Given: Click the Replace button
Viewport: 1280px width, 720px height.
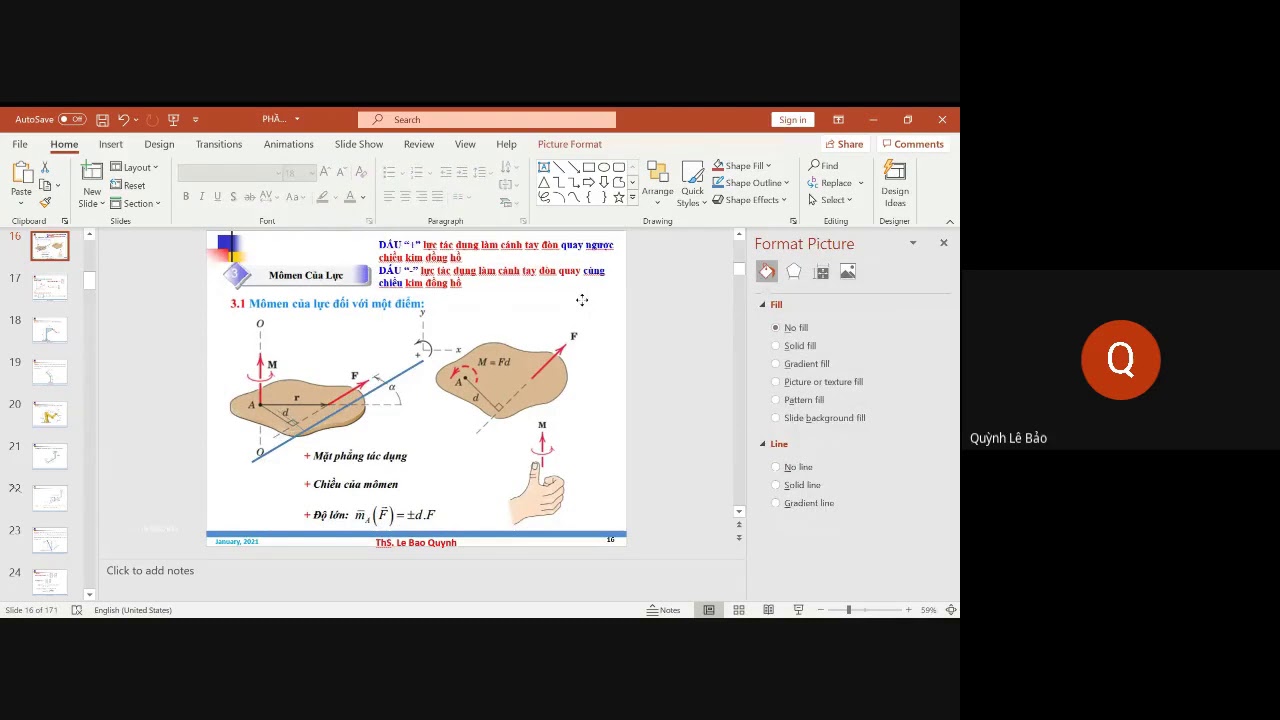Looking at the screenshot, I should point(836,183).
